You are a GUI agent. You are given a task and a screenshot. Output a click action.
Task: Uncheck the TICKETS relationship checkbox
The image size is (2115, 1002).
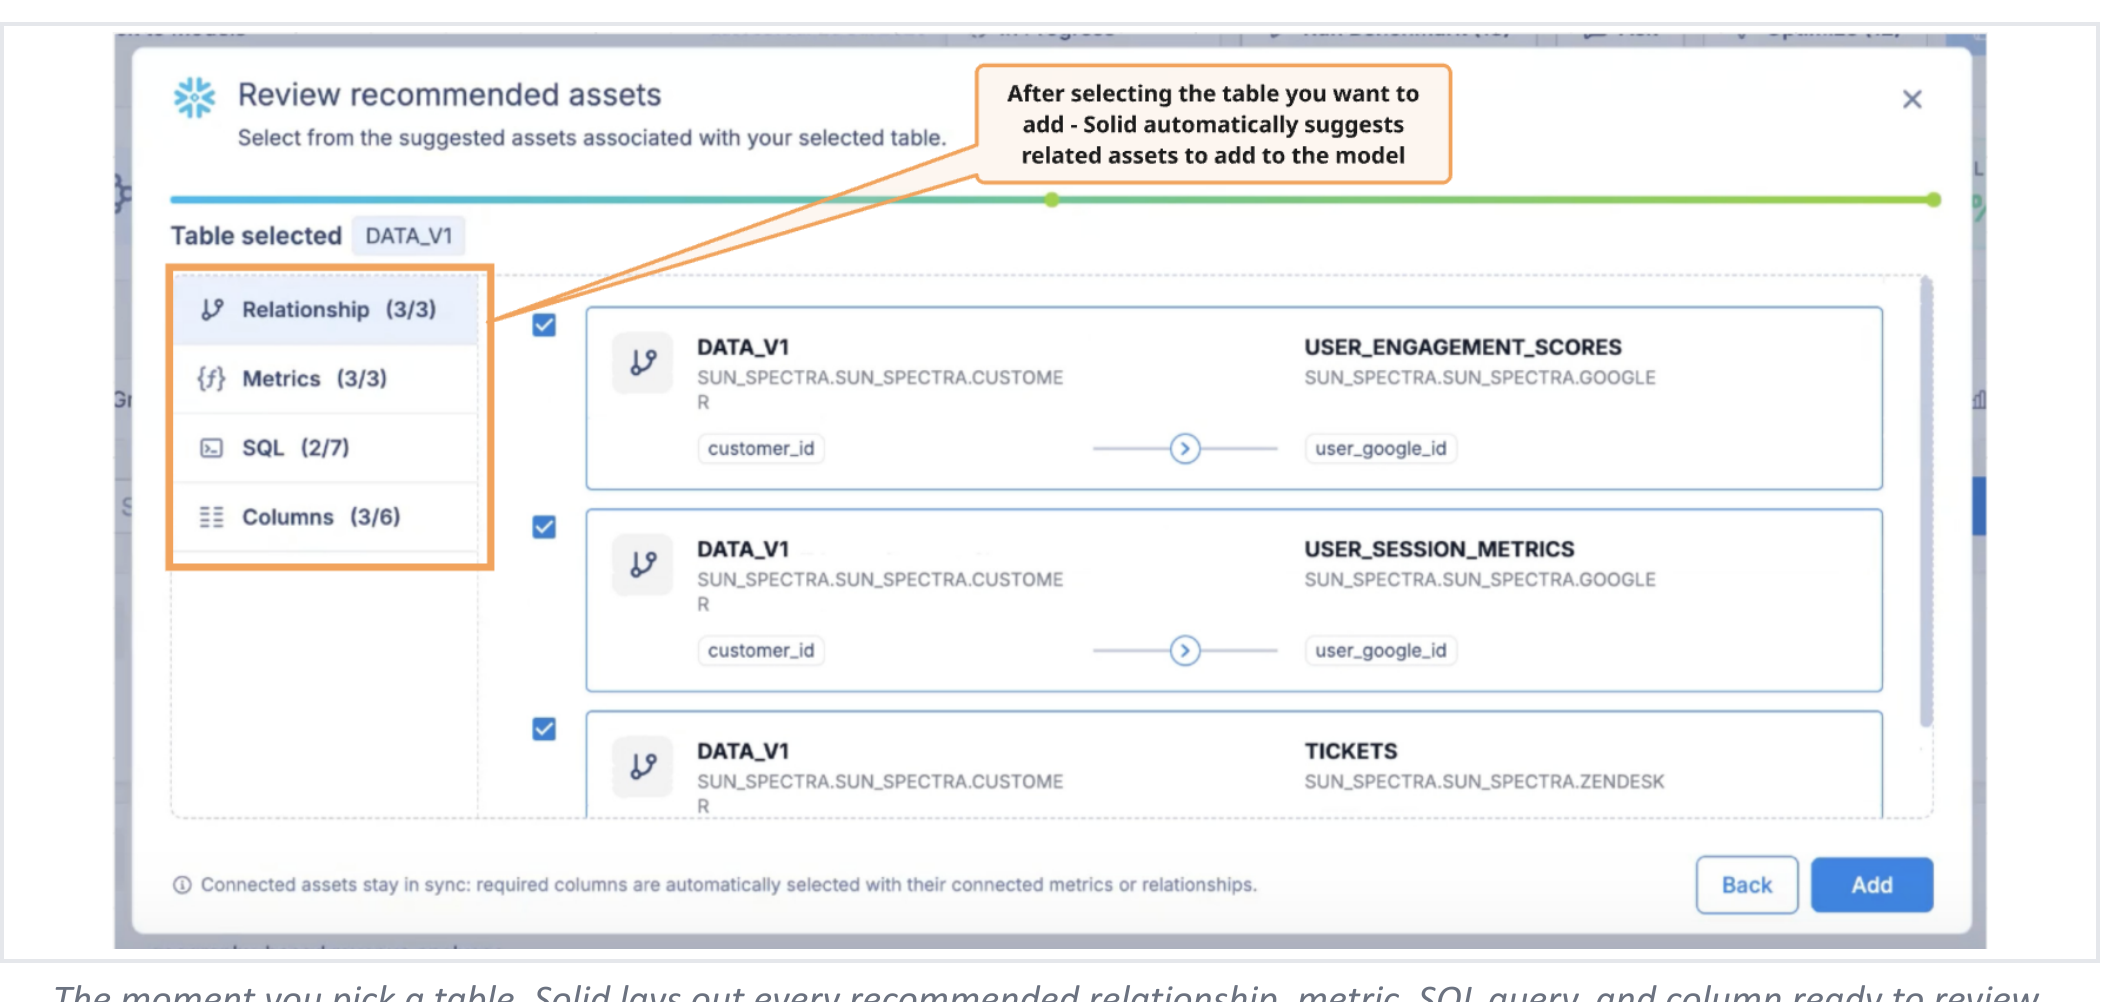pyautogui.click(x=544, y=729)
